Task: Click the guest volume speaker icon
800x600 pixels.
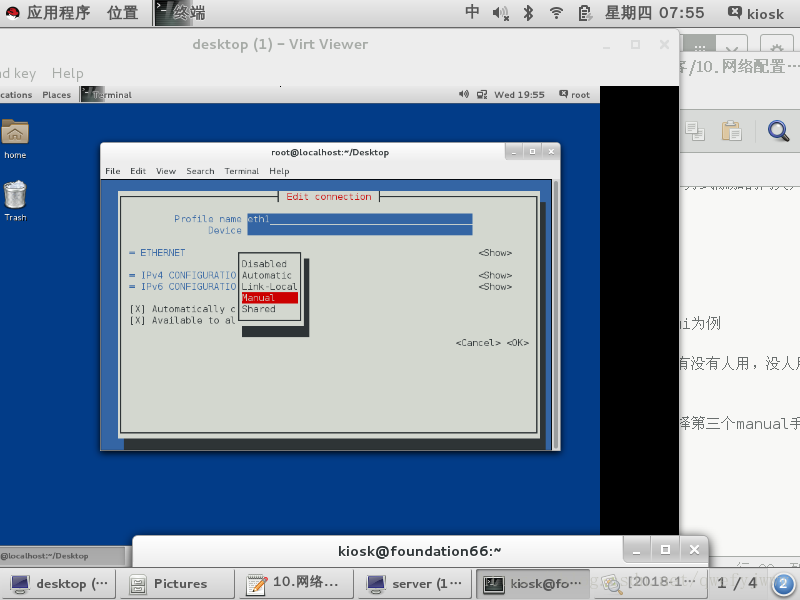Action: (x=464, y=94)
